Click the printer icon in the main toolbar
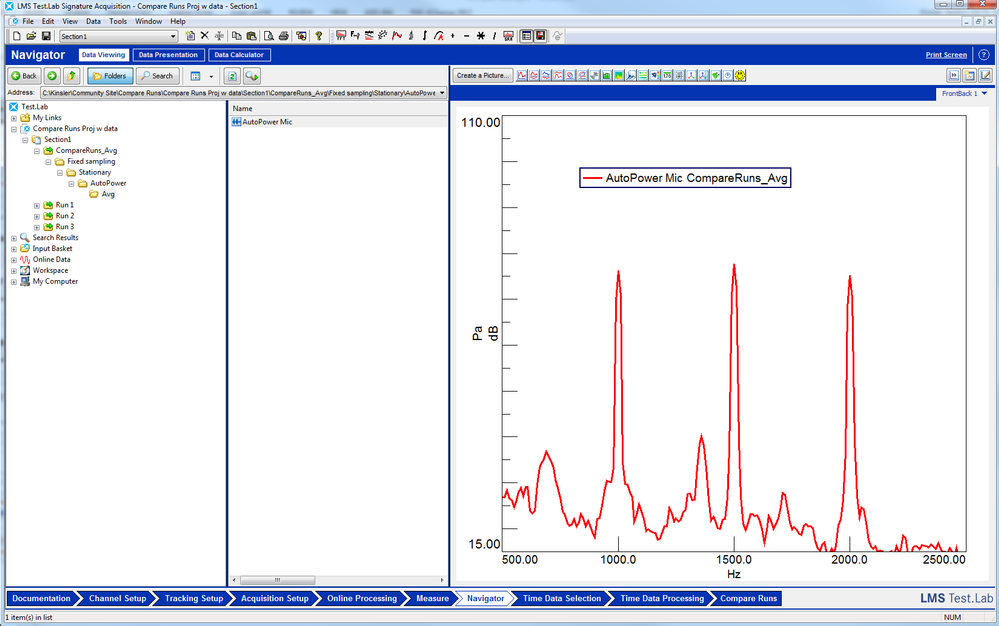The image size is (999, 626). click(x=284, y=36)
